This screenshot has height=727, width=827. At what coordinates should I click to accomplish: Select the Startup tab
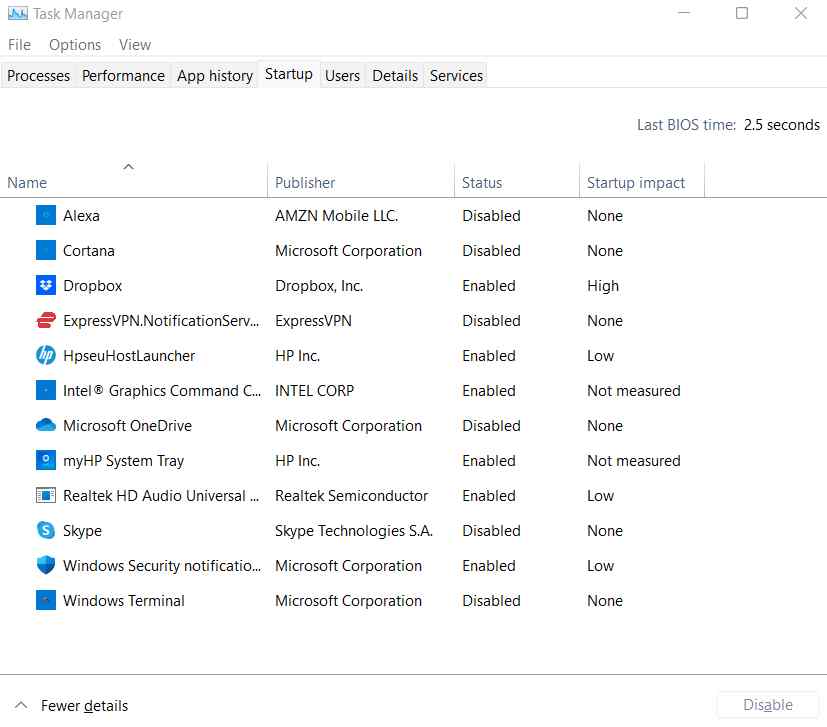tap(289, 74)
